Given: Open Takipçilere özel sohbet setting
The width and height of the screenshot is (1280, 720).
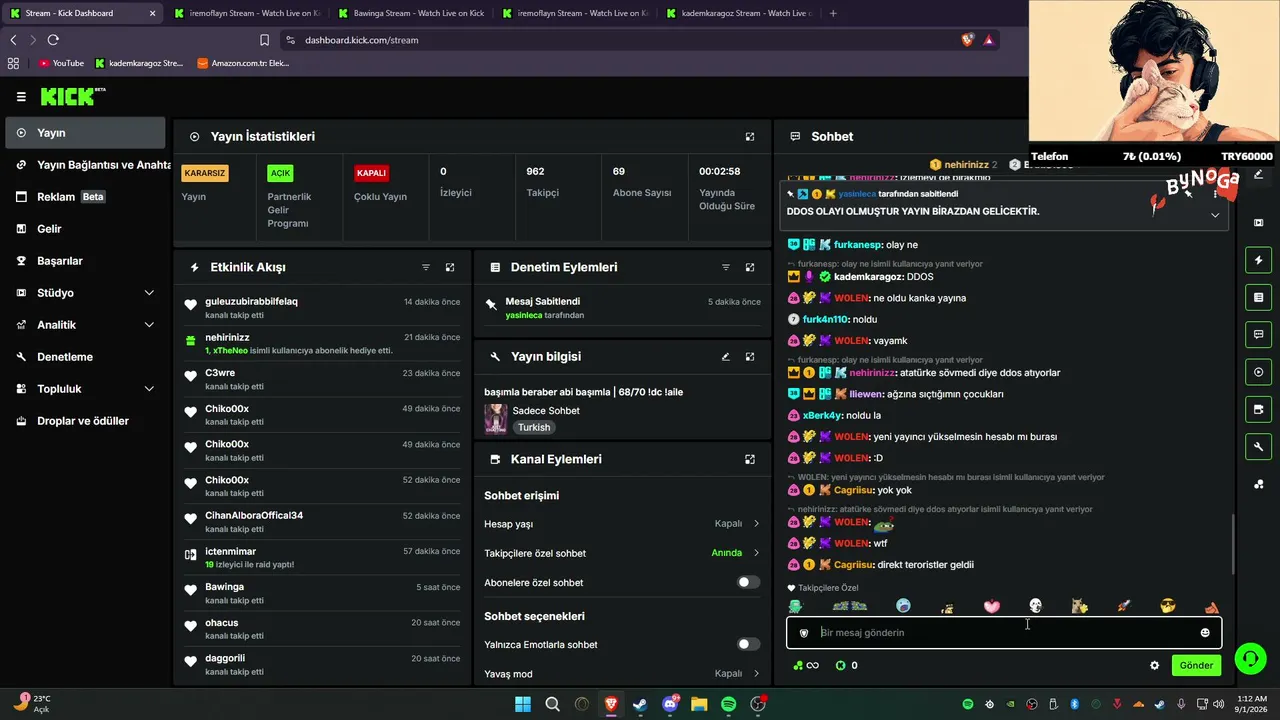Looking at the screenshot, I should [622, 553].
